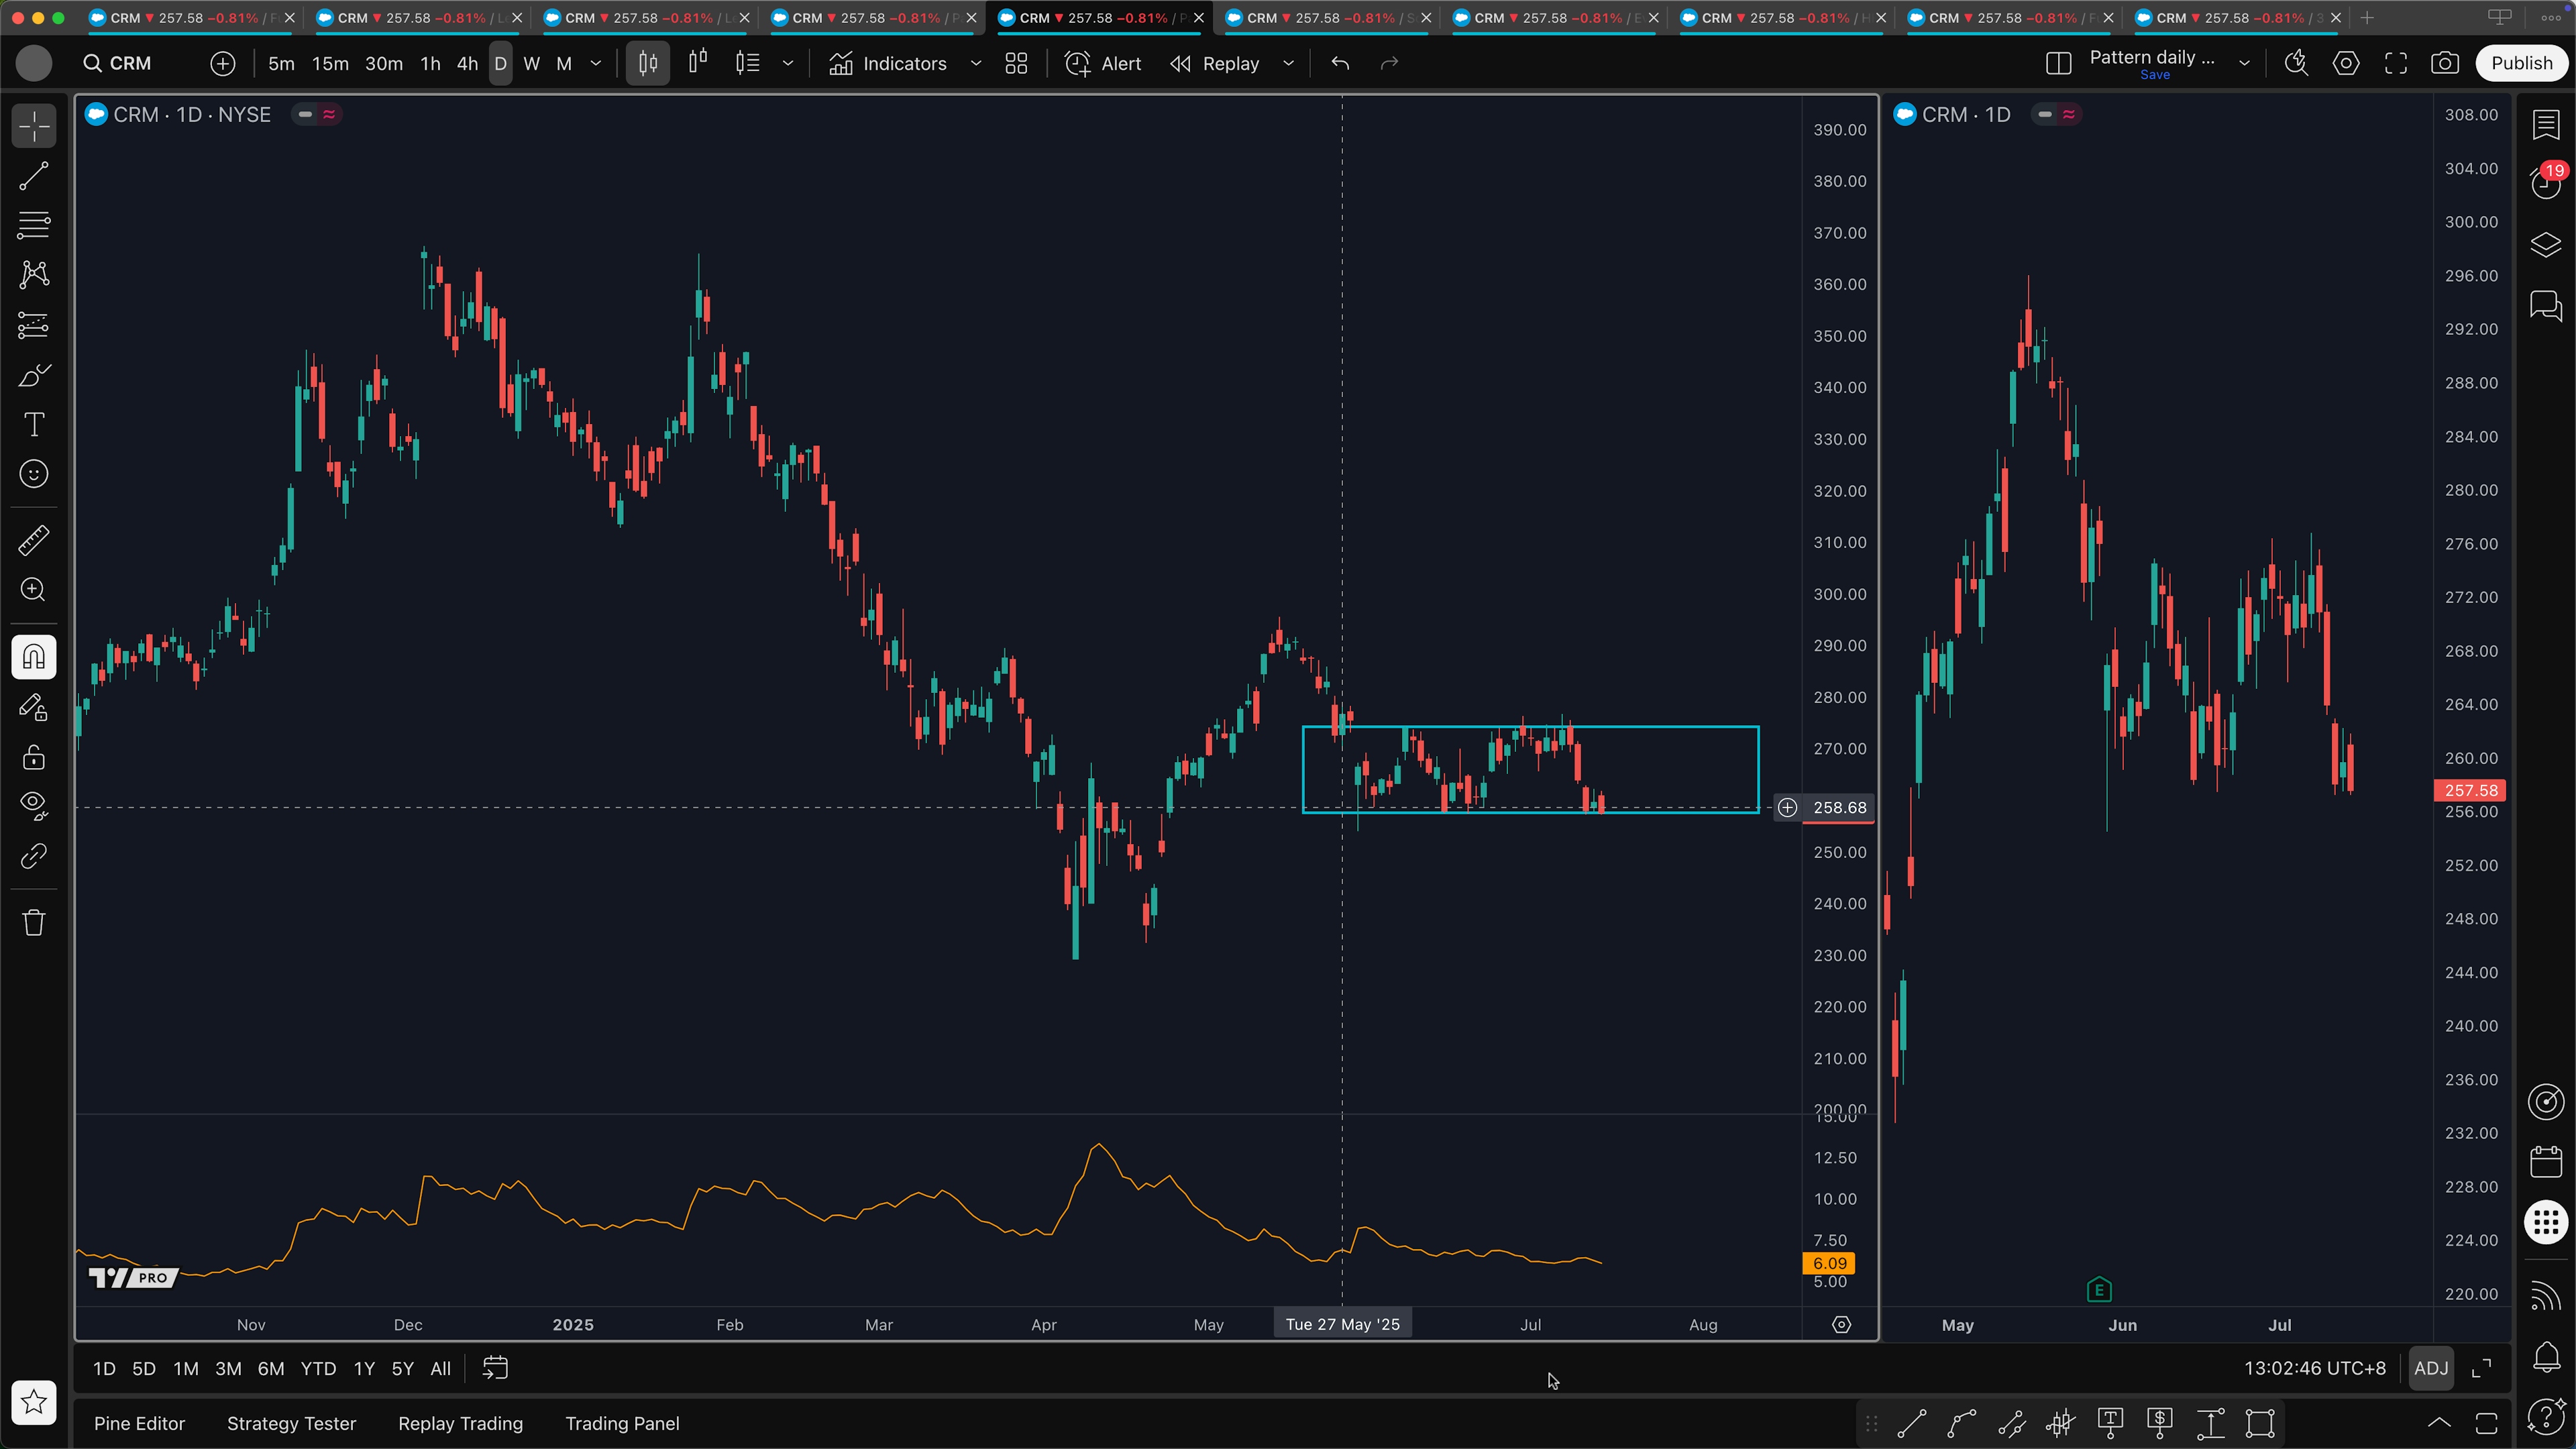Viewport: 2576px width, 1449px height.
Task: Select the trend line drawing tool
Action: click(x=34, y=176)
